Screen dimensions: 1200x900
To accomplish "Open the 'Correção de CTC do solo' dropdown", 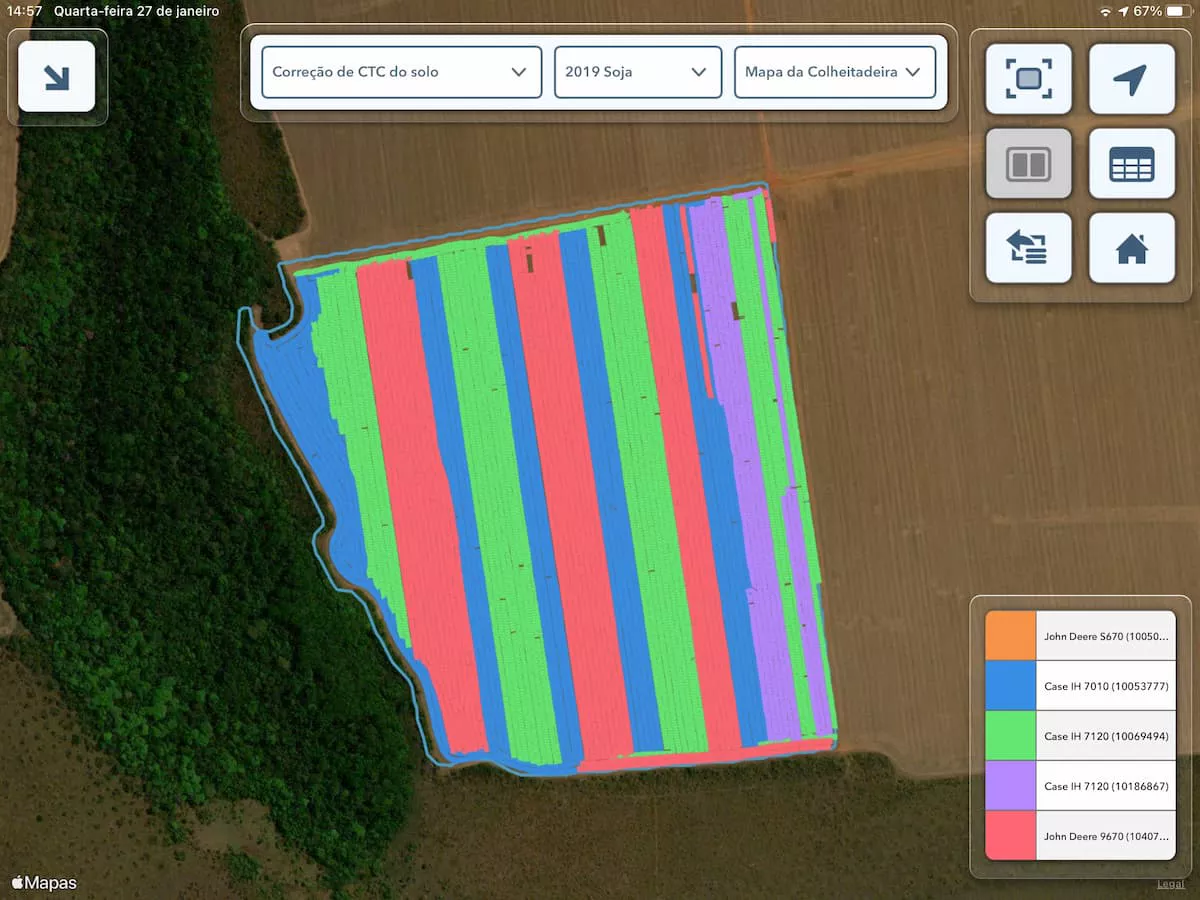I will click(x=400, y=72).
